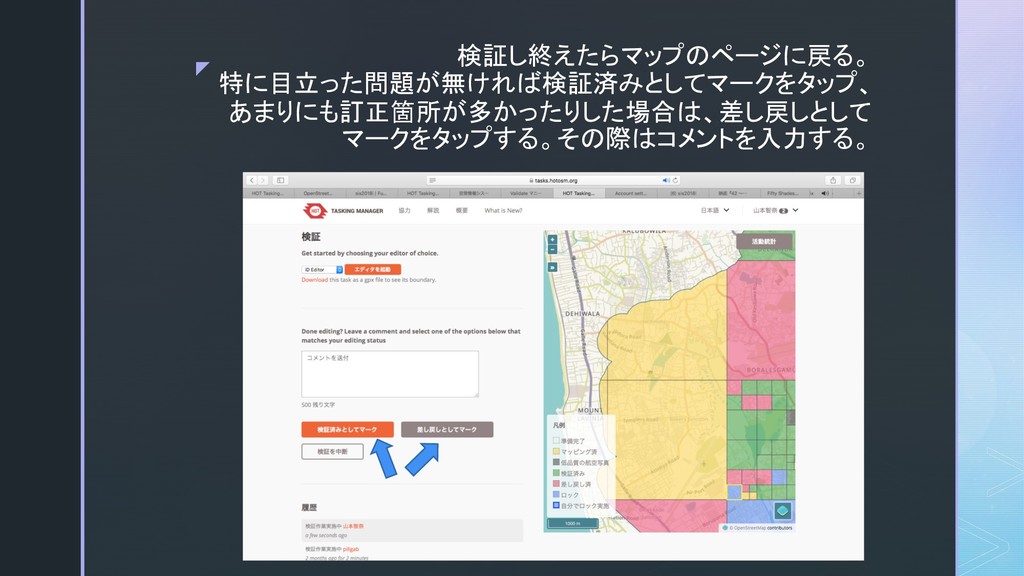
Task: Switch to the Fifty Shades... tab
Action: click(x=782, y=193)
